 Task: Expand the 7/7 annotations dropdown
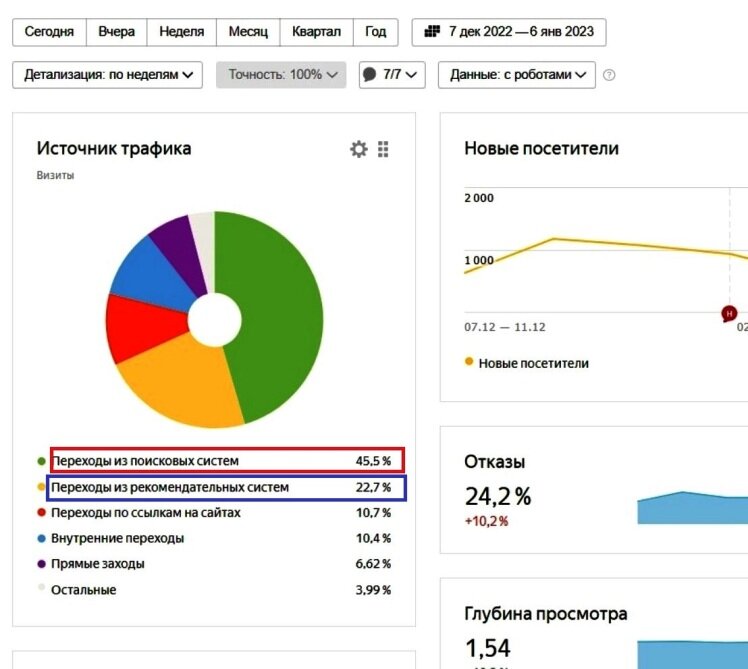[x=392, y=75]
